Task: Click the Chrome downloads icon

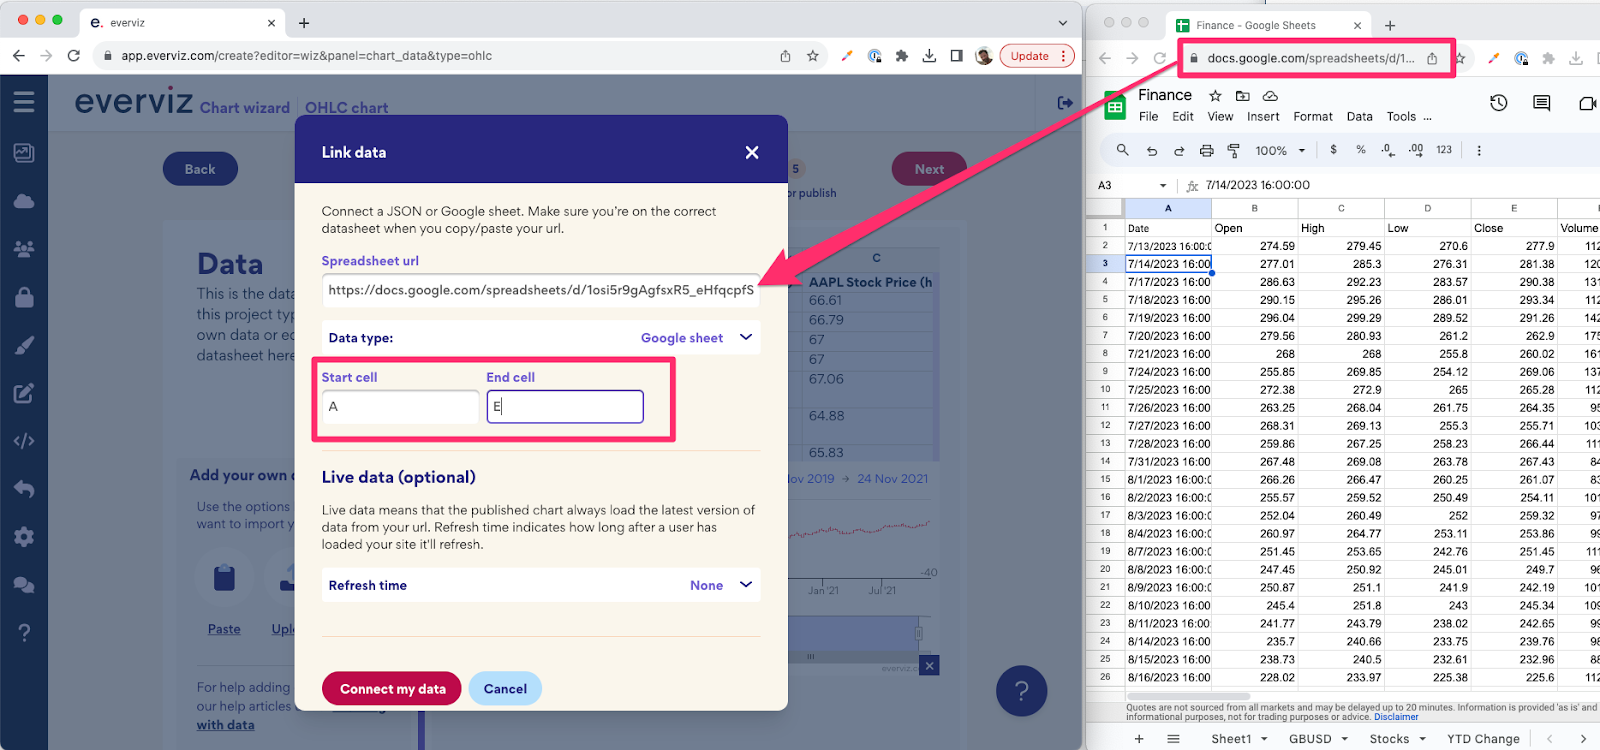Action: [x=929, y=56]
